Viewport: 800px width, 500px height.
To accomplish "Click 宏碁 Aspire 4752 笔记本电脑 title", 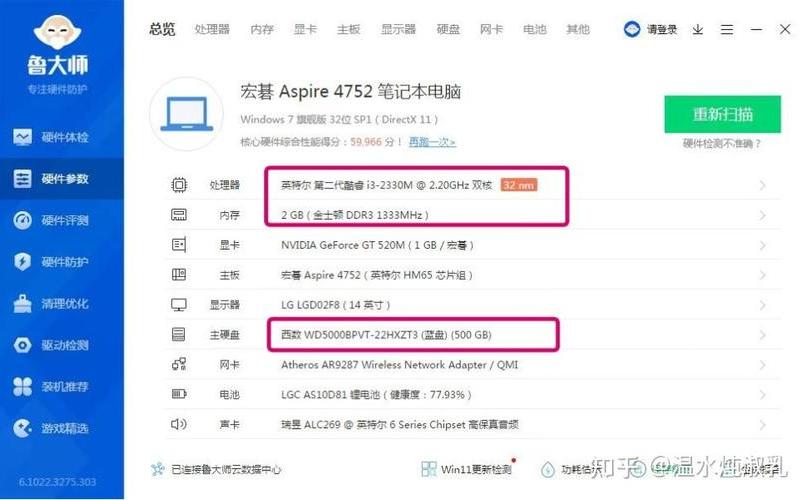I will 351,92.
